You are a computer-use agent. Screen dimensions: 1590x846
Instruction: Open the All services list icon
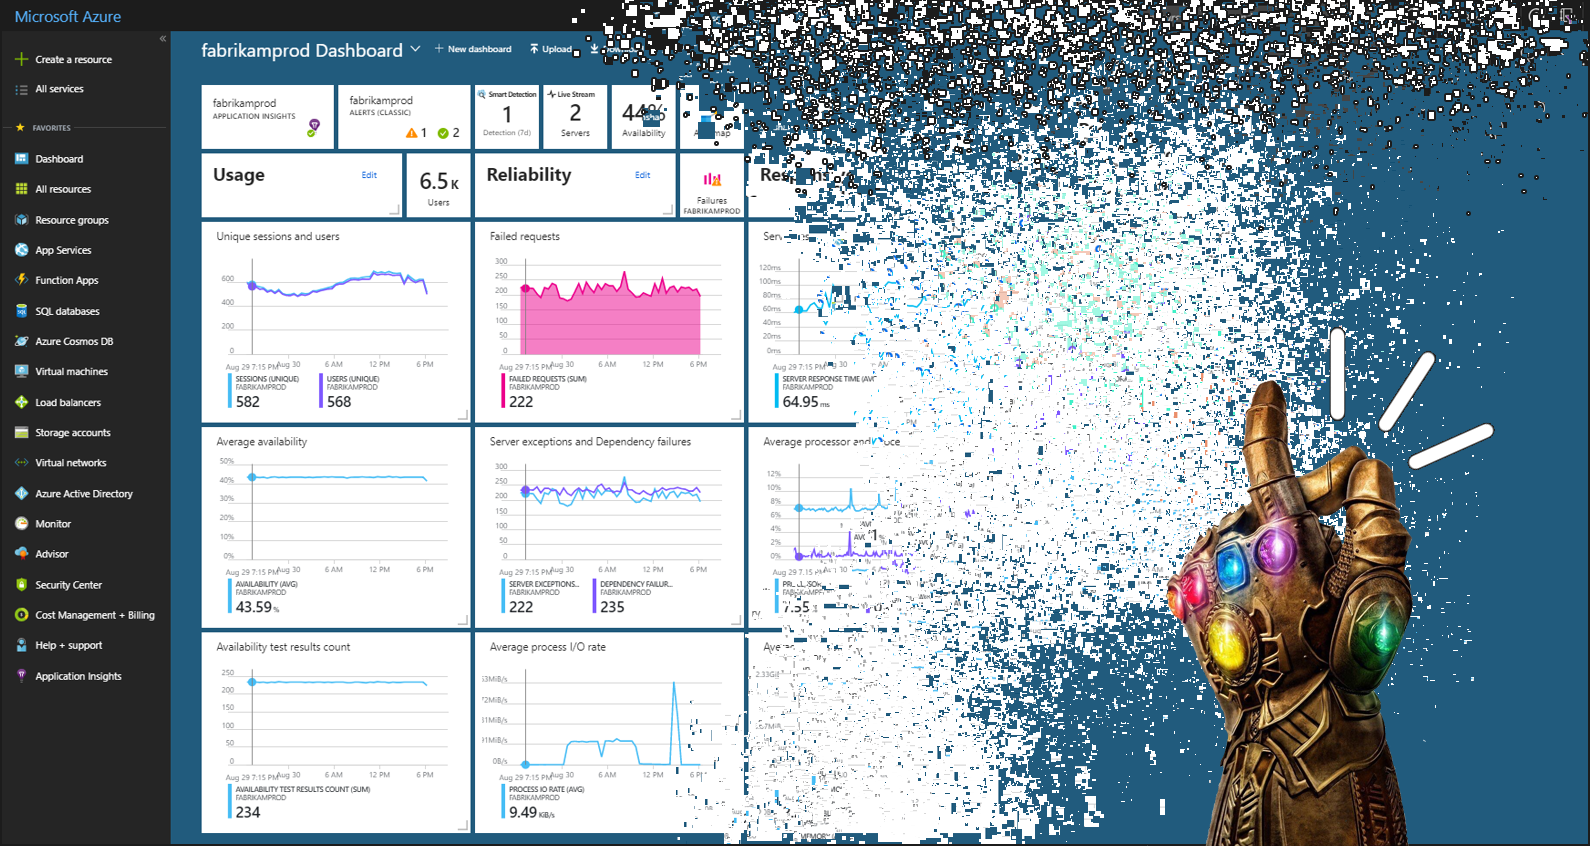(21, 89)
